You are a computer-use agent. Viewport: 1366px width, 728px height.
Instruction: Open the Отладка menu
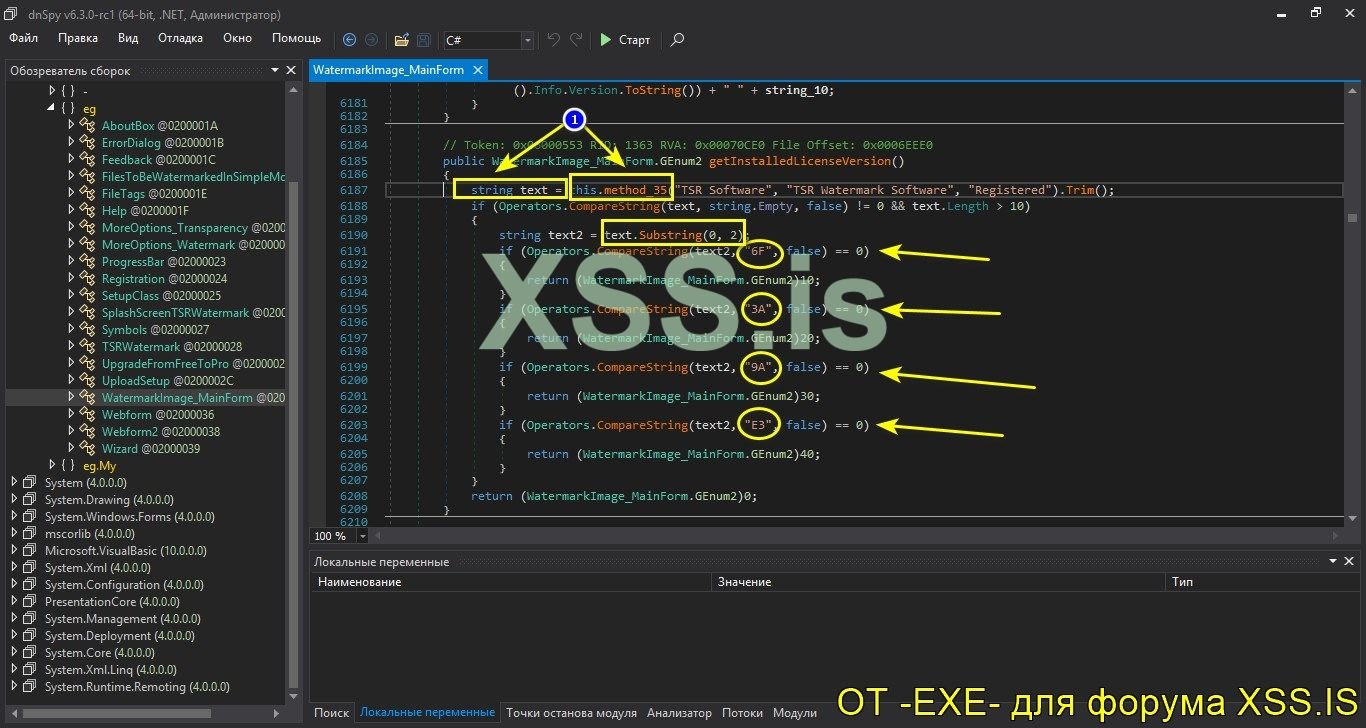(180, 38)
